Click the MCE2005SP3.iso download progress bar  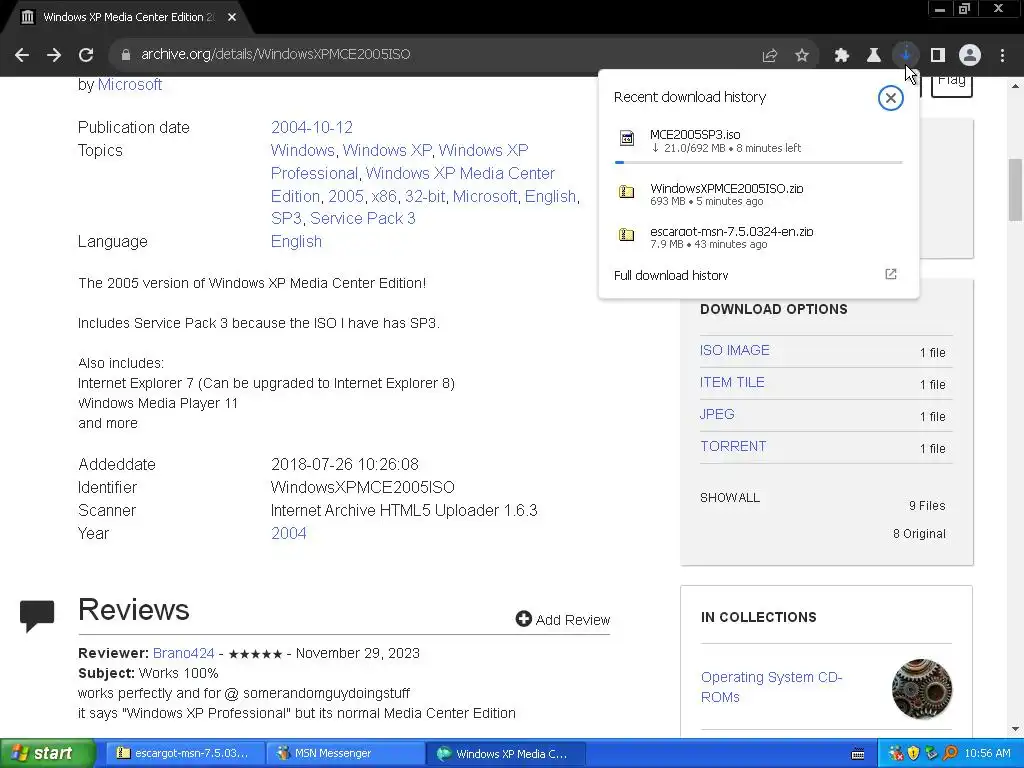click(x=759, y=162)
